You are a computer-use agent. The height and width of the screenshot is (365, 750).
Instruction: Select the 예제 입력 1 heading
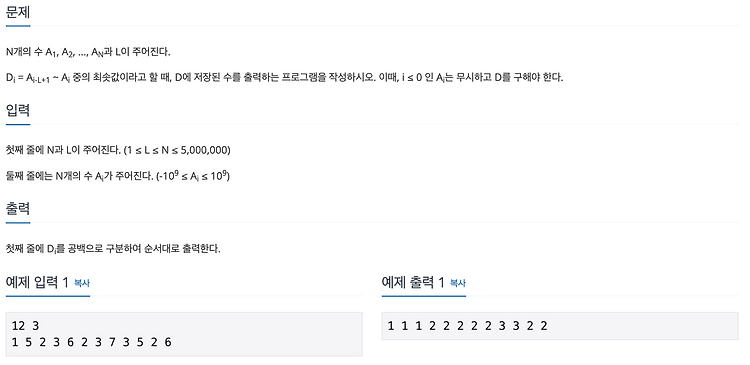(x=37, y=283)
